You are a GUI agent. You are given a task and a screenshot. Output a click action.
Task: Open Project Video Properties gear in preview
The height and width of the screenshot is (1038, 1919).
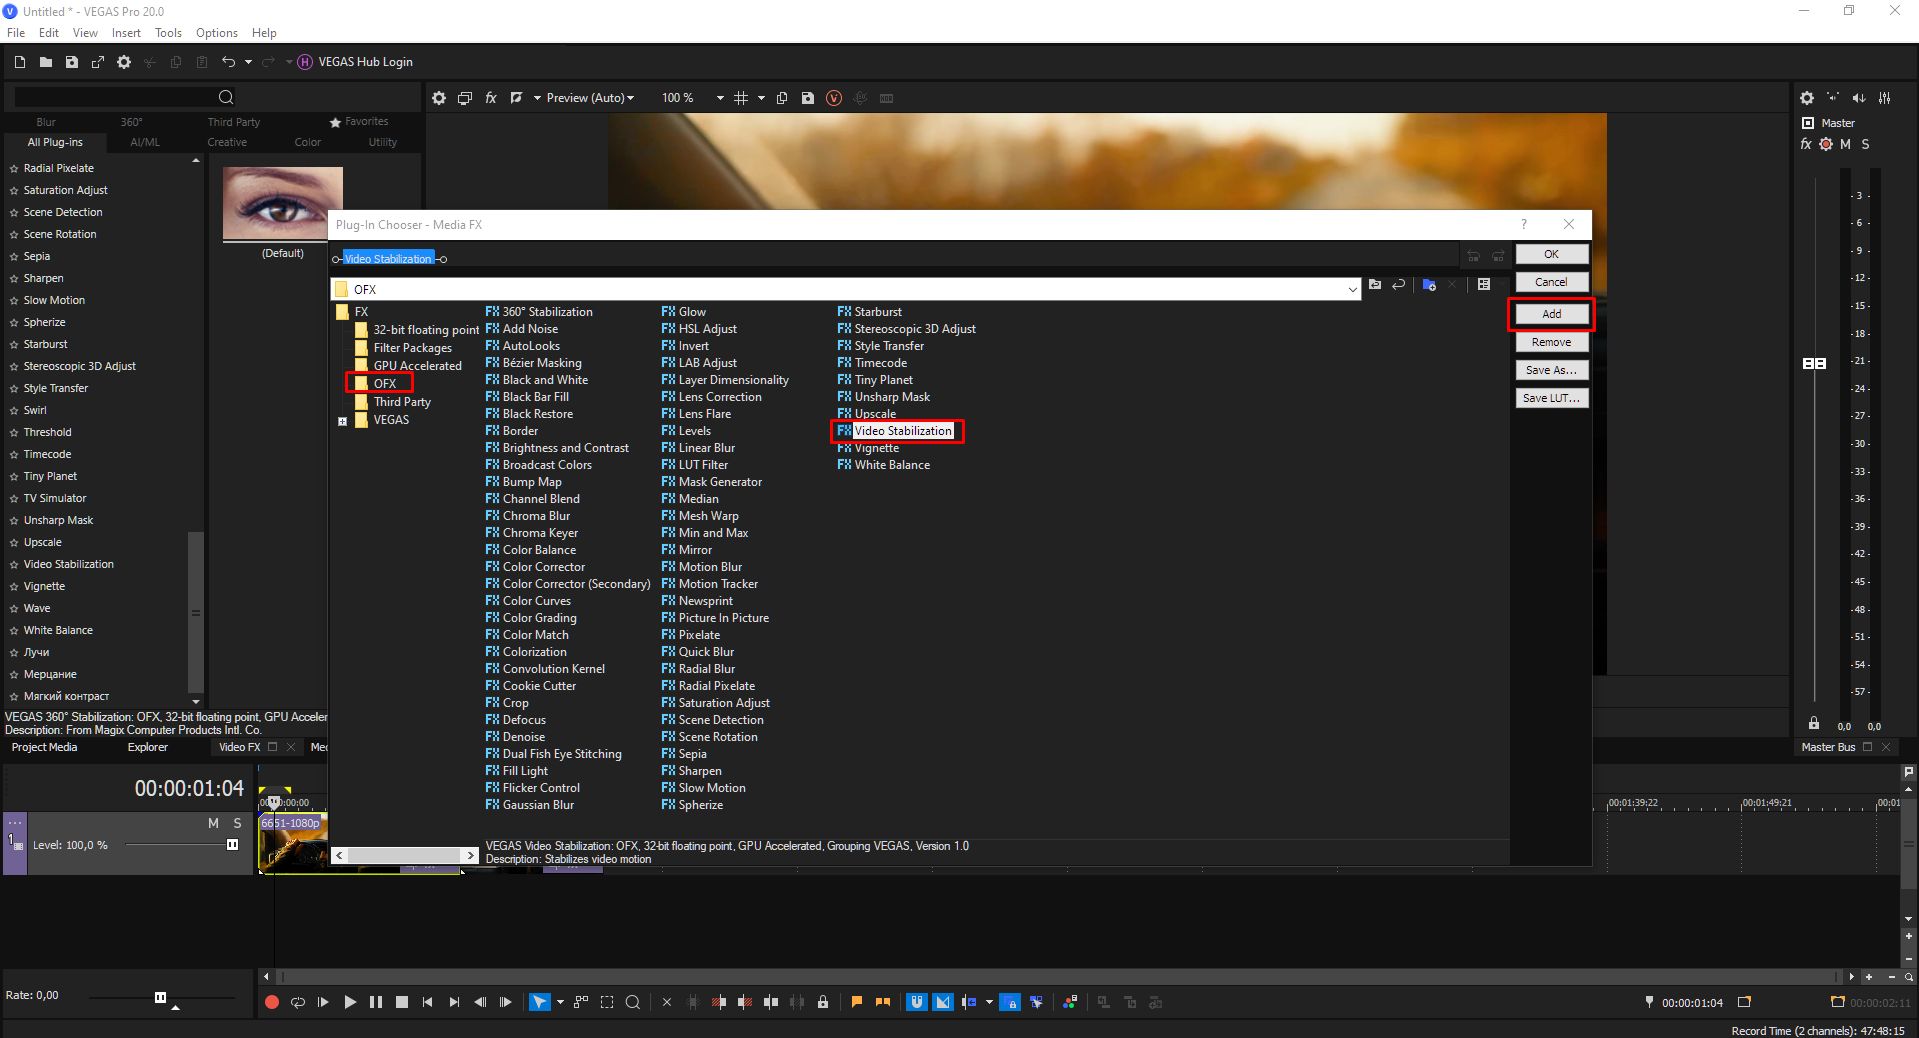(x=439, y=98)
